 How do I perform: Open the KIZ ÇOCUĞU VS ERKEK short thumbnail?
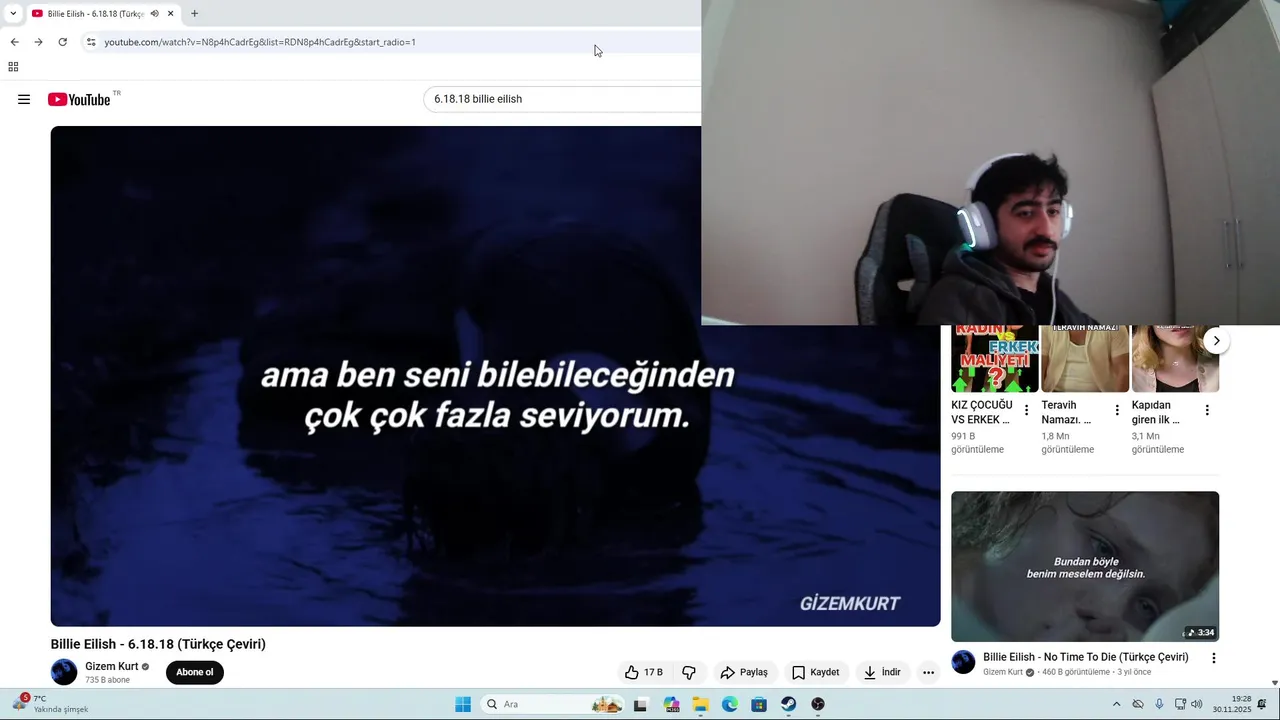click(995, 358)
